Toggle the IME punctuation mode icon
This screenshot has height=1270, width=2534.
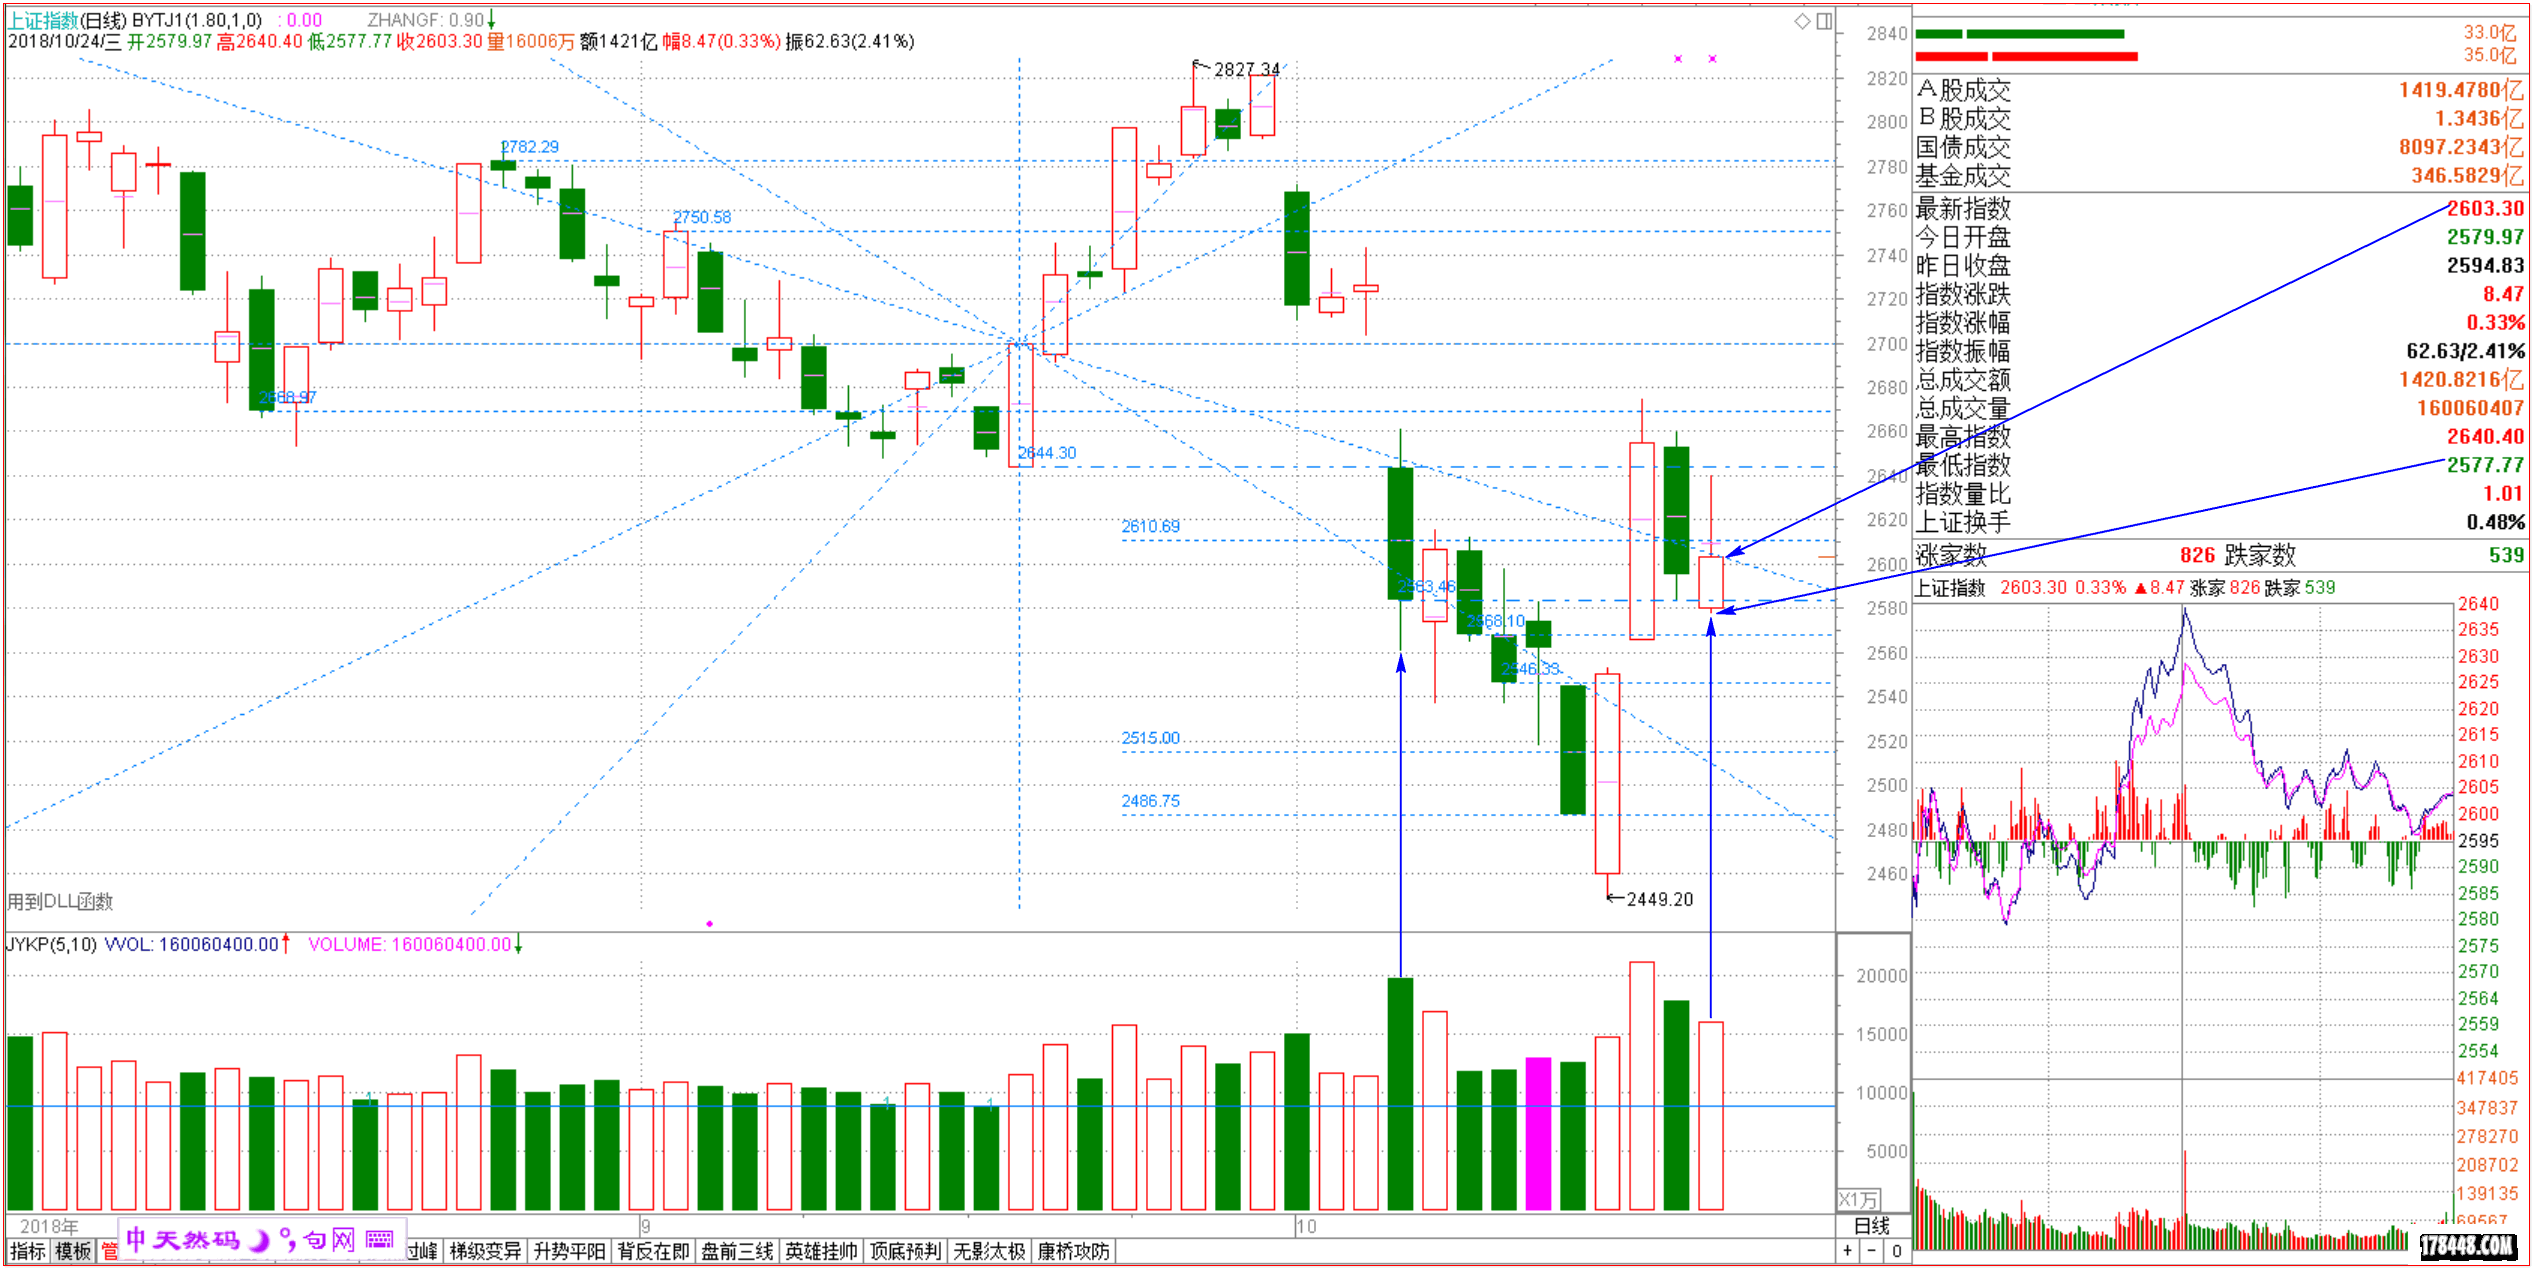(288, 1241)
